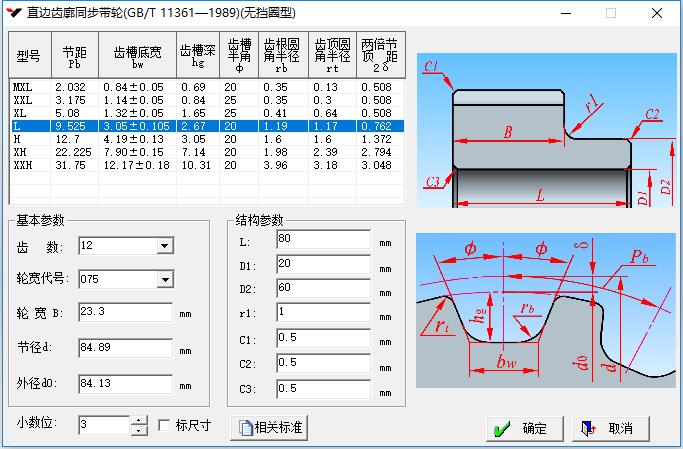Image resolution: width=683 pixels, height=449 pixels.
Task: Click the 节距 Pb column header
Action: [x=74, y=55]
